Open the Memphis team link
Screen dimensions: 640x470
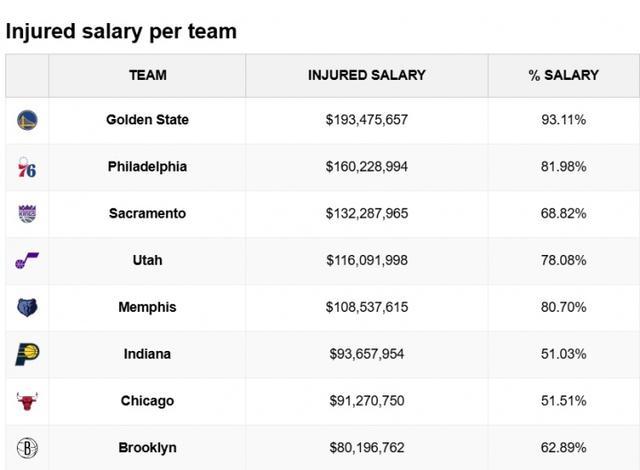147,307
